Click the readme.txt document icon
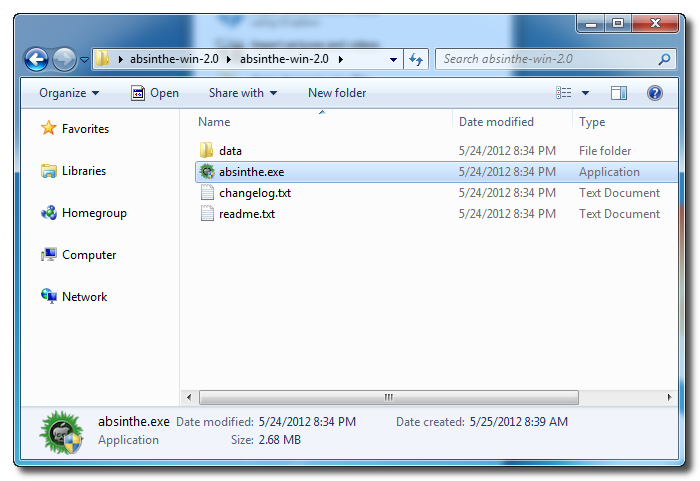This screenshot has width=700, height=481. [207, 213]
